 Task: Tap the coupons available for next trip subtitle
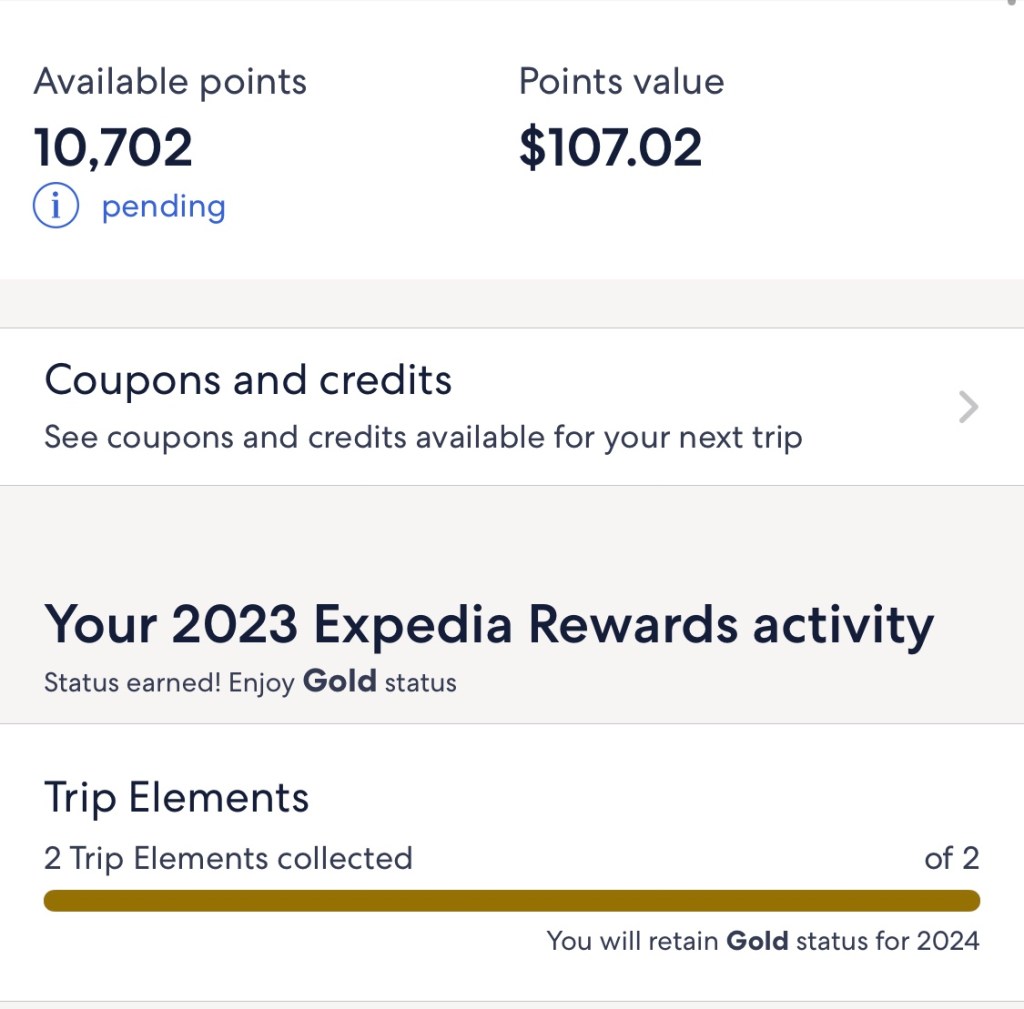tap(422, 438)
